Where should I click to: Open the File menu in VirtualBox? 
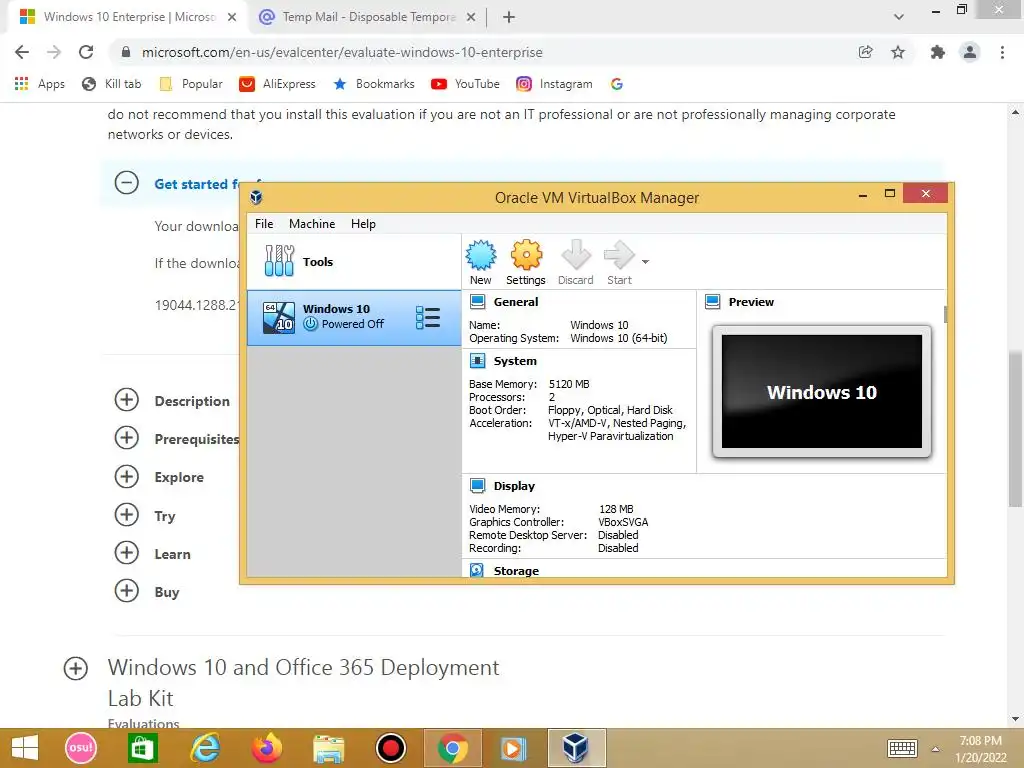tap(264, 223)
